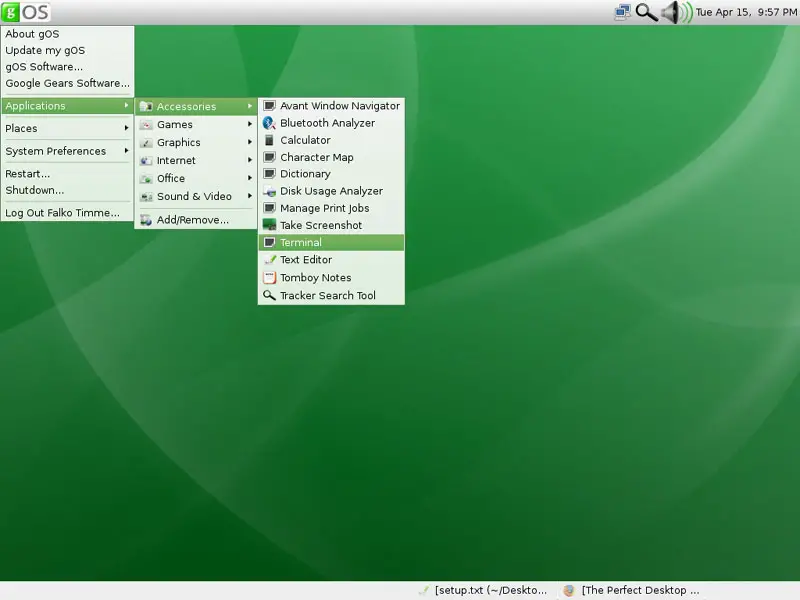Click the Dictionary icon

click(x=269, y=173)
